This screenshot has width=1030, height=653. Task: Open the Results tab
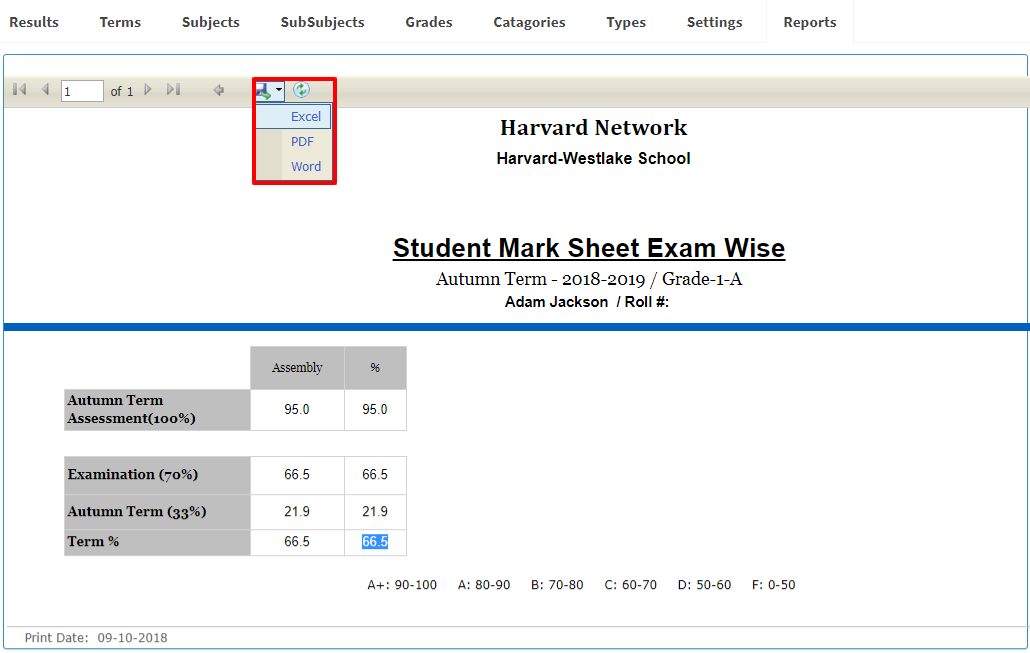(x=34, y=22)
